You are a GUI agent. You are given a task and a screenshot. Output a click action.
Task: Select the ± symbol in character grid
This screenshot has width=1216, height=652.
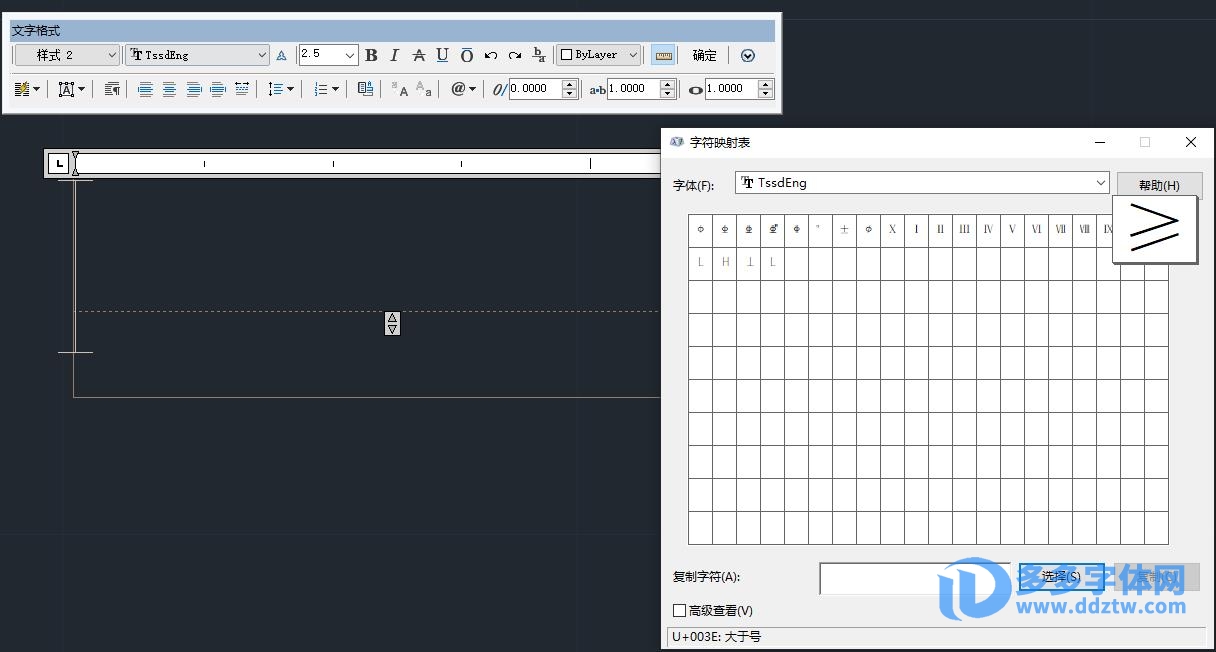point(844,230)
